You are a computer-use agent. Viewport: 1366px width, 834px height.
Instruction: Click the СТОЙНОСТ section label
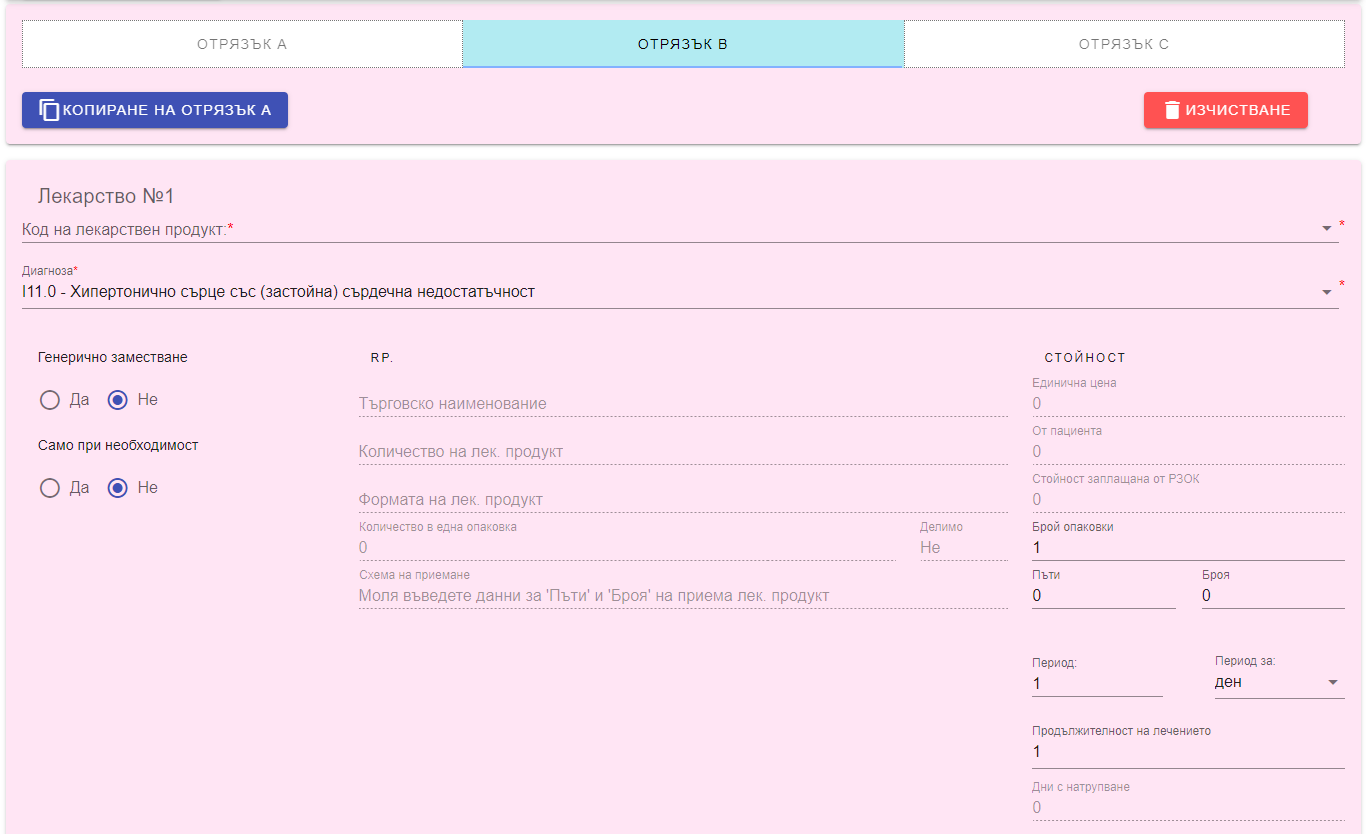(1085, 358)
